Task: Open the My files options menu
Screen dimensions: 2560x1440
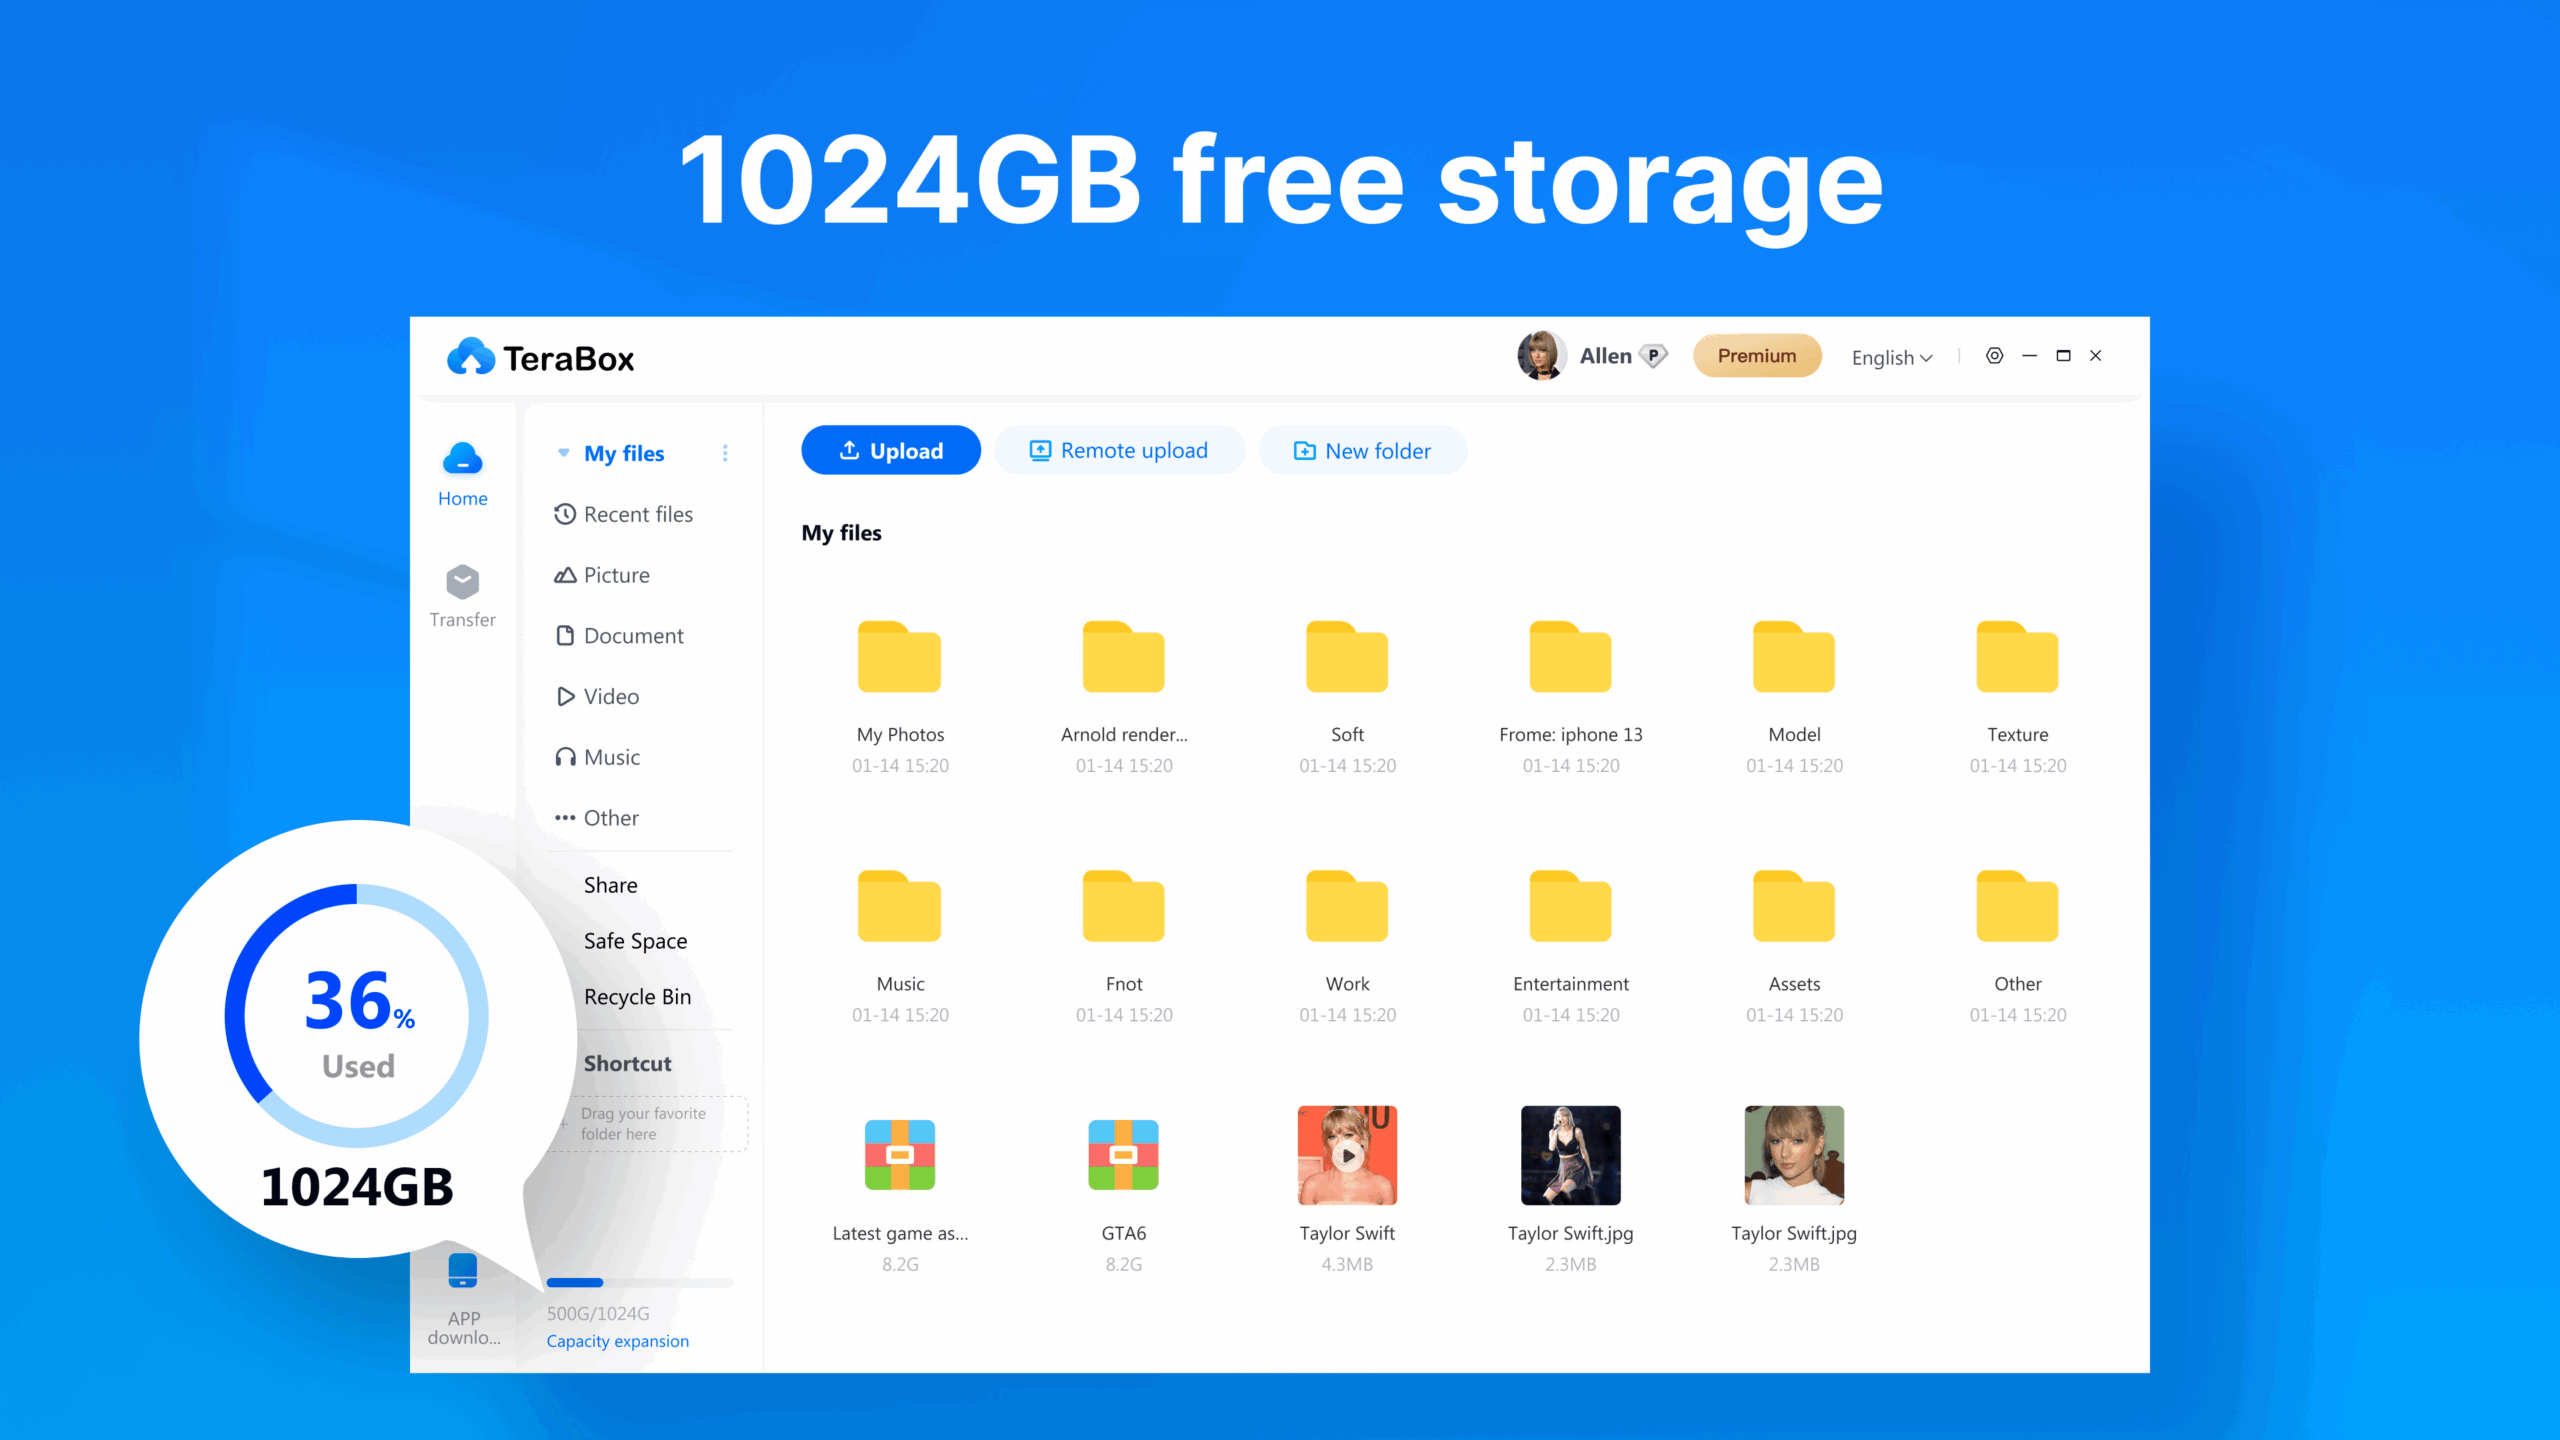Action: 726,453
